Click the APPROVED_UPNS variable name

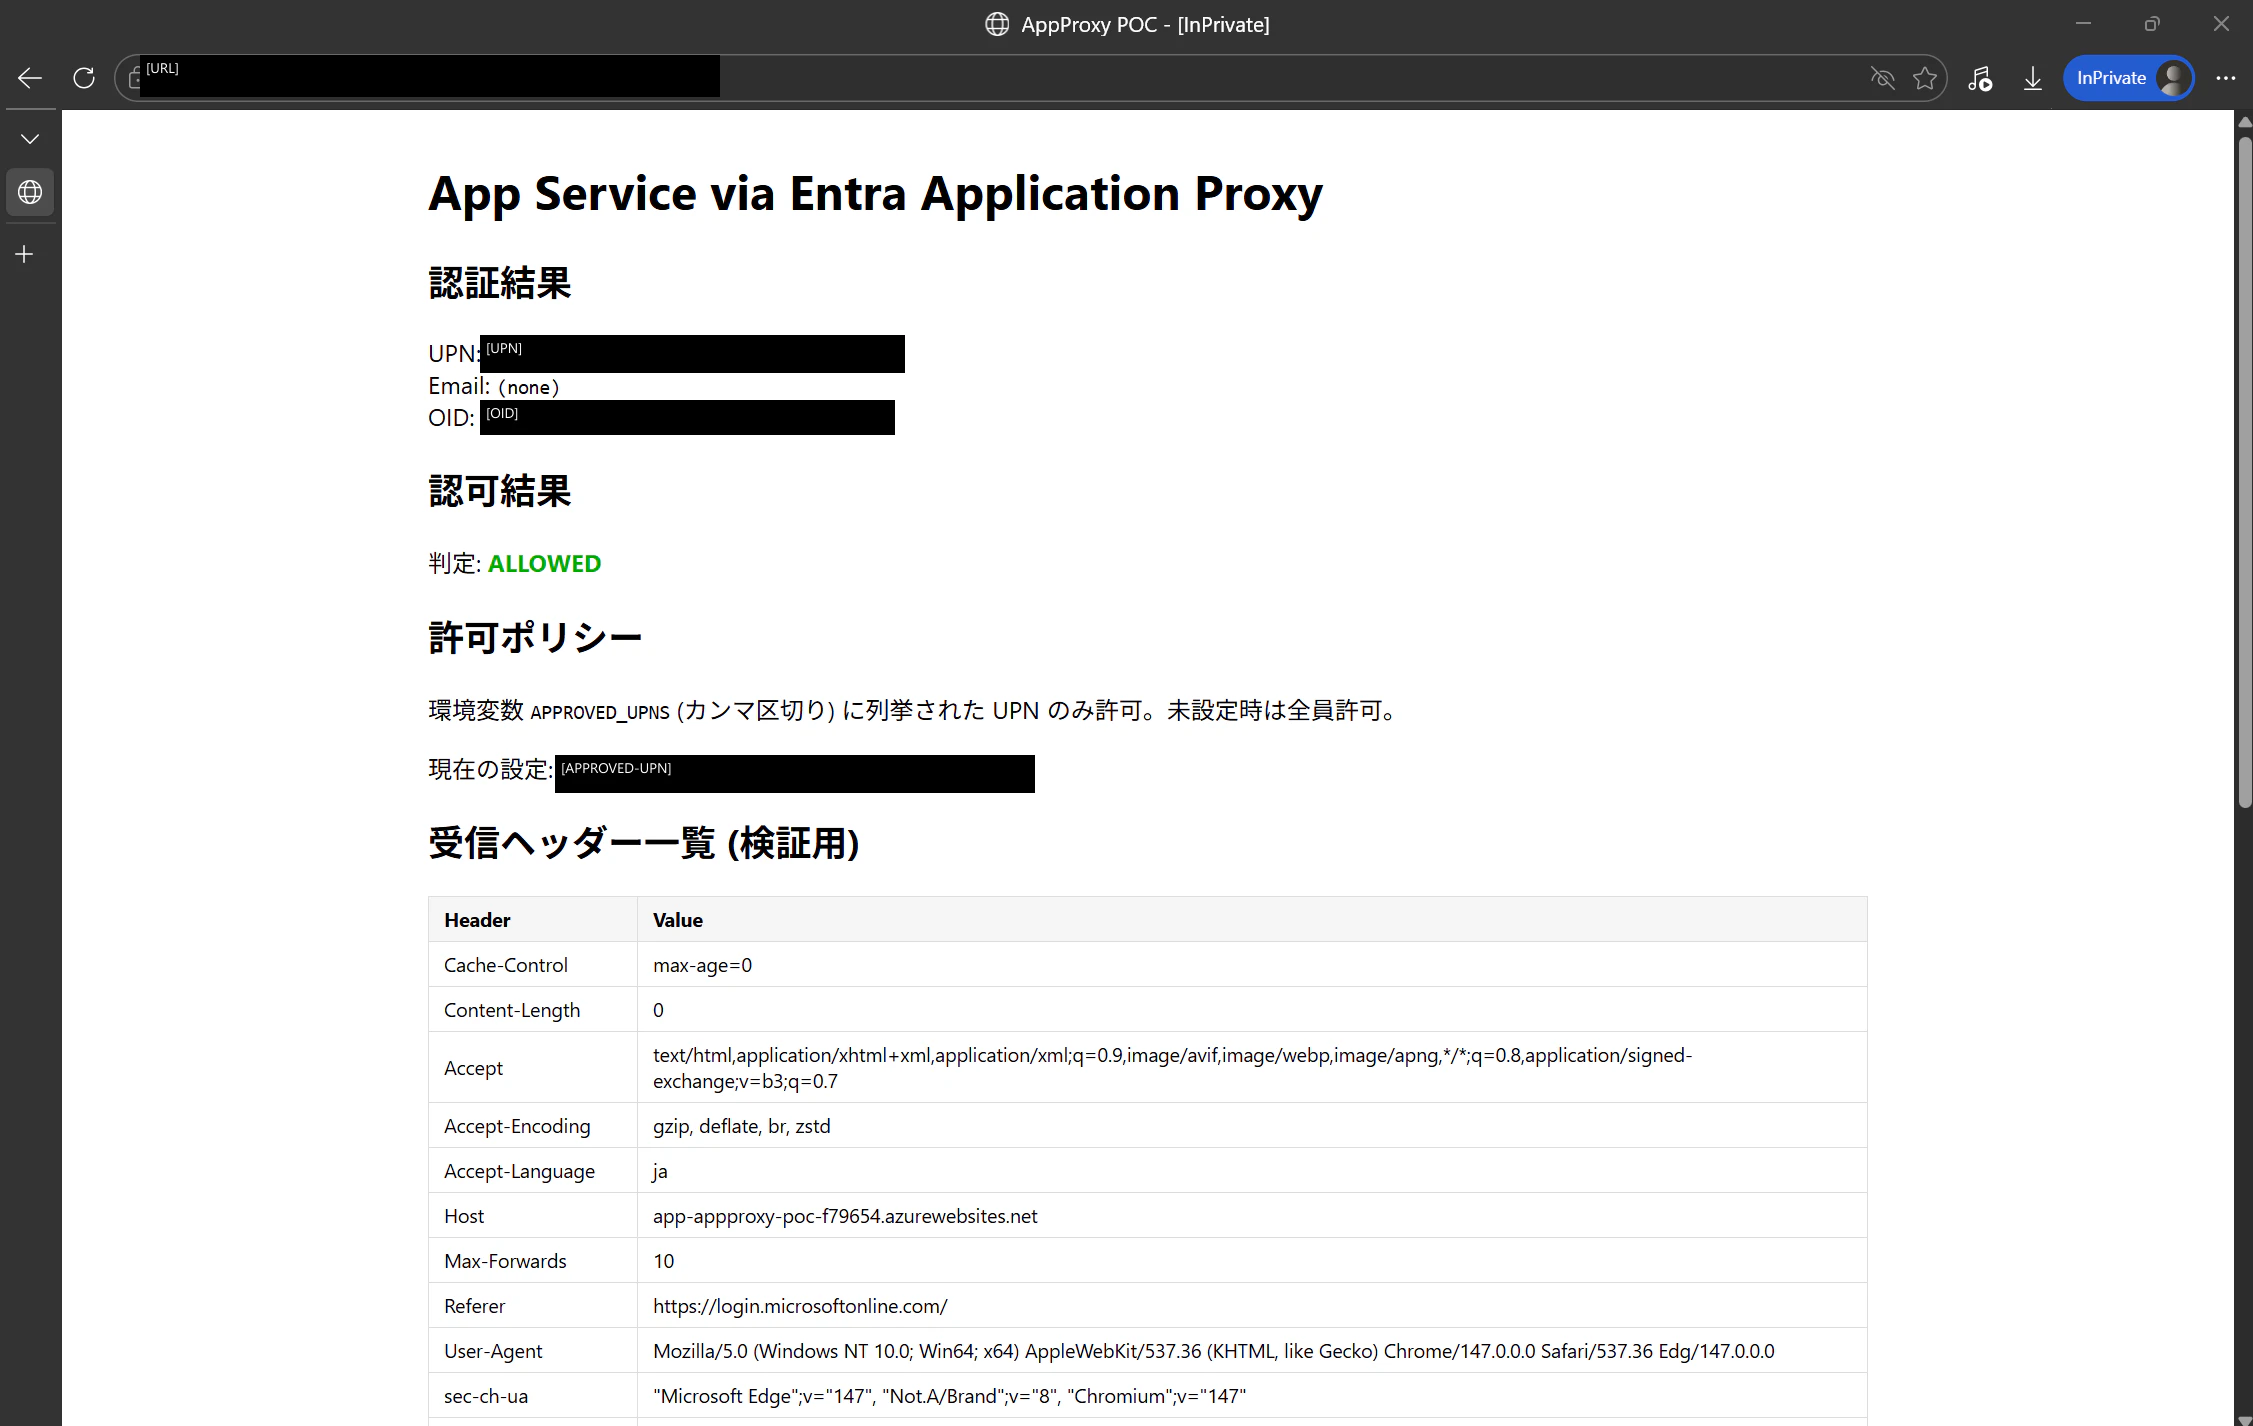point(600,712)
